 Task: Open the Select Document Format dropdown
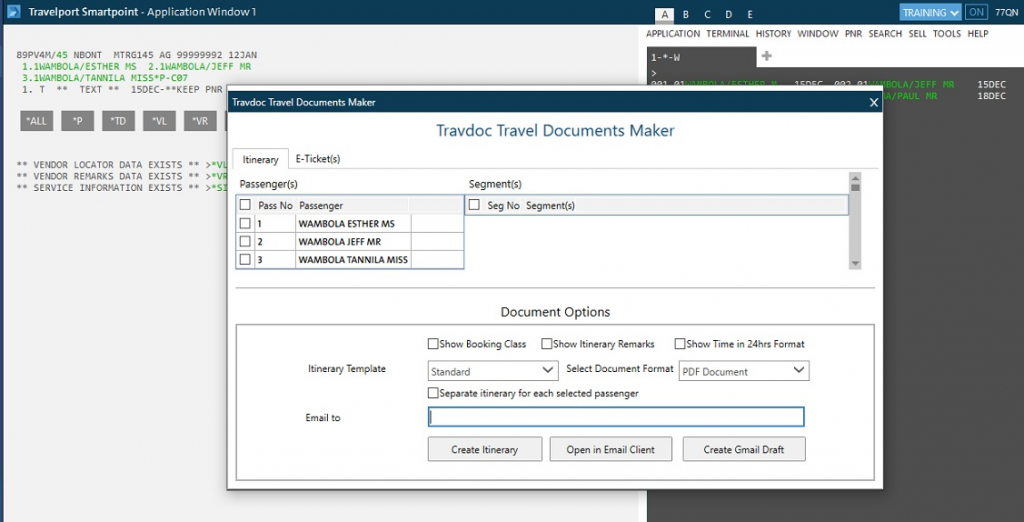(744, 370)
